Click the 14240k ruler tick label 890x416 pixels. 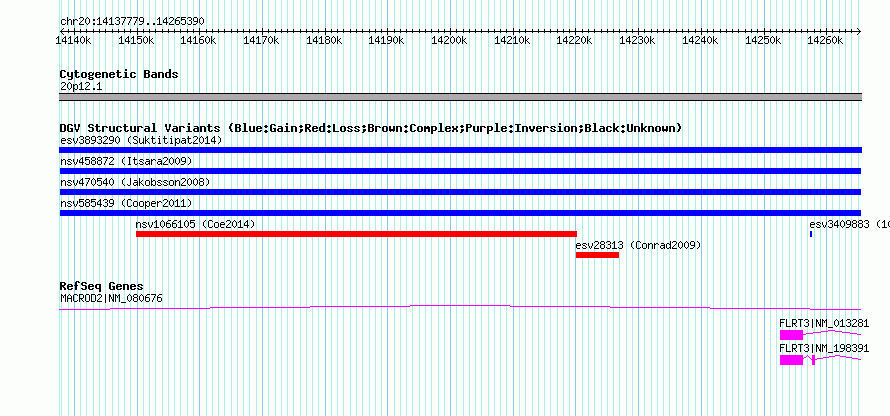(x=700, y=40)
